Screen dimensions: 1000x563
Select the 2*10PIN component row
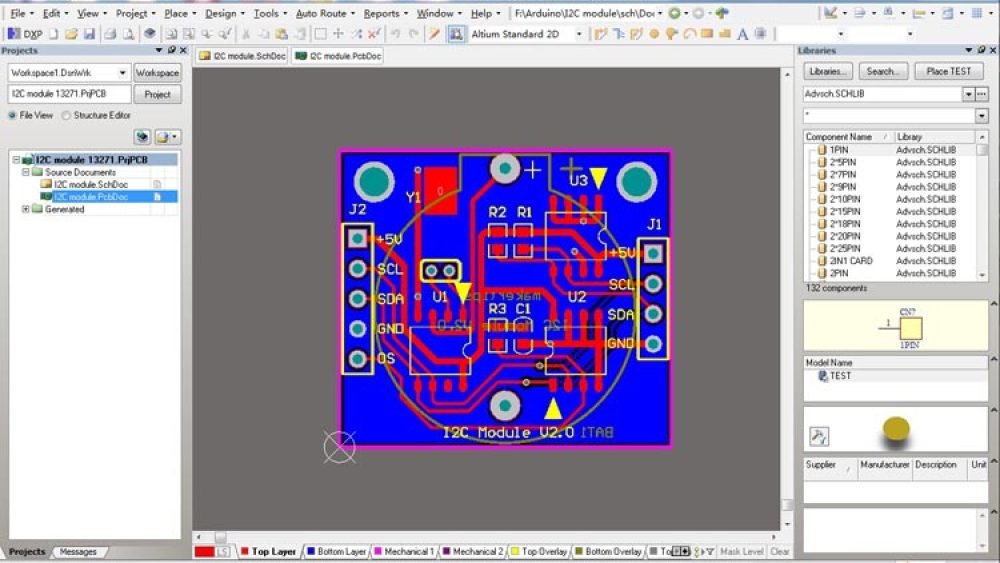[x=891, y=199]
